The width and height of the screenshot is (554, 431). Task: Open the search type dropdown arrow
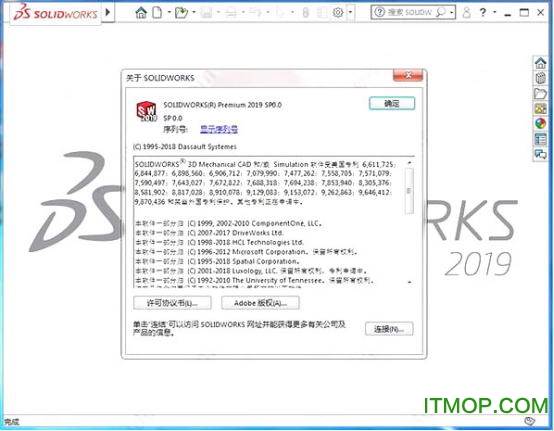(452, 13)
